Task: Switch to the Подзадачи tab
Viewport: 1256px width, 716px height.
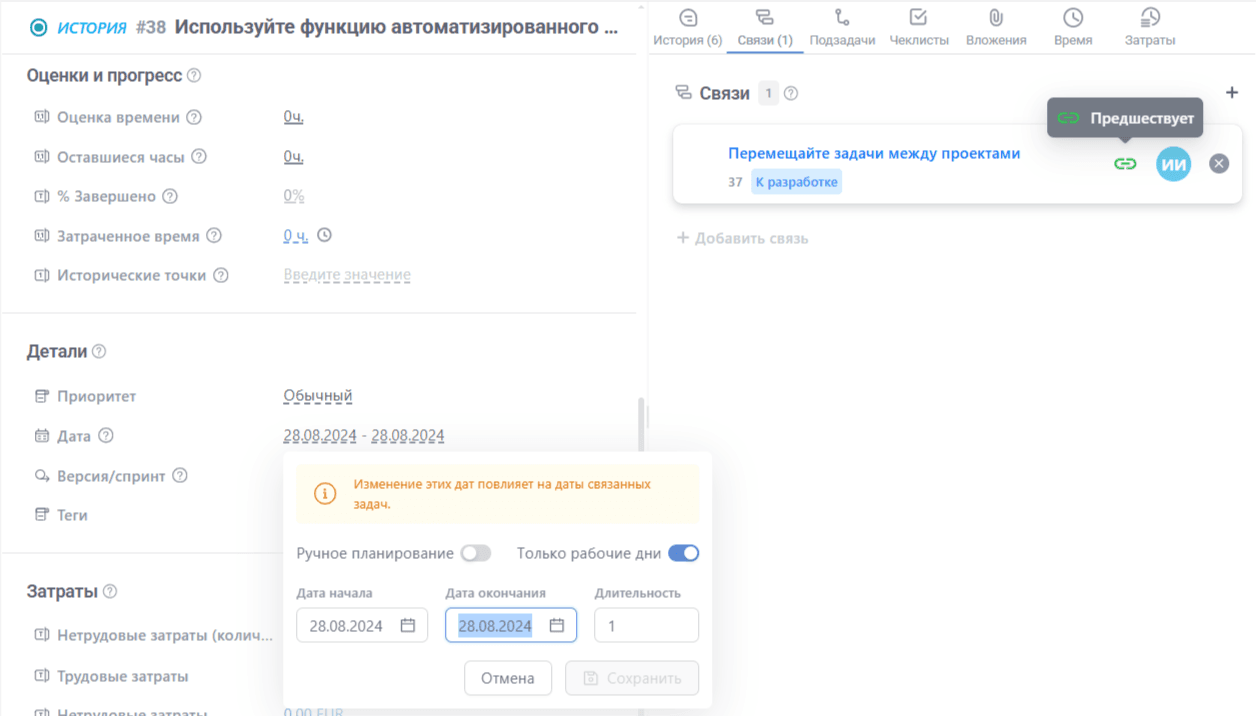Action: tap(842, 28)
